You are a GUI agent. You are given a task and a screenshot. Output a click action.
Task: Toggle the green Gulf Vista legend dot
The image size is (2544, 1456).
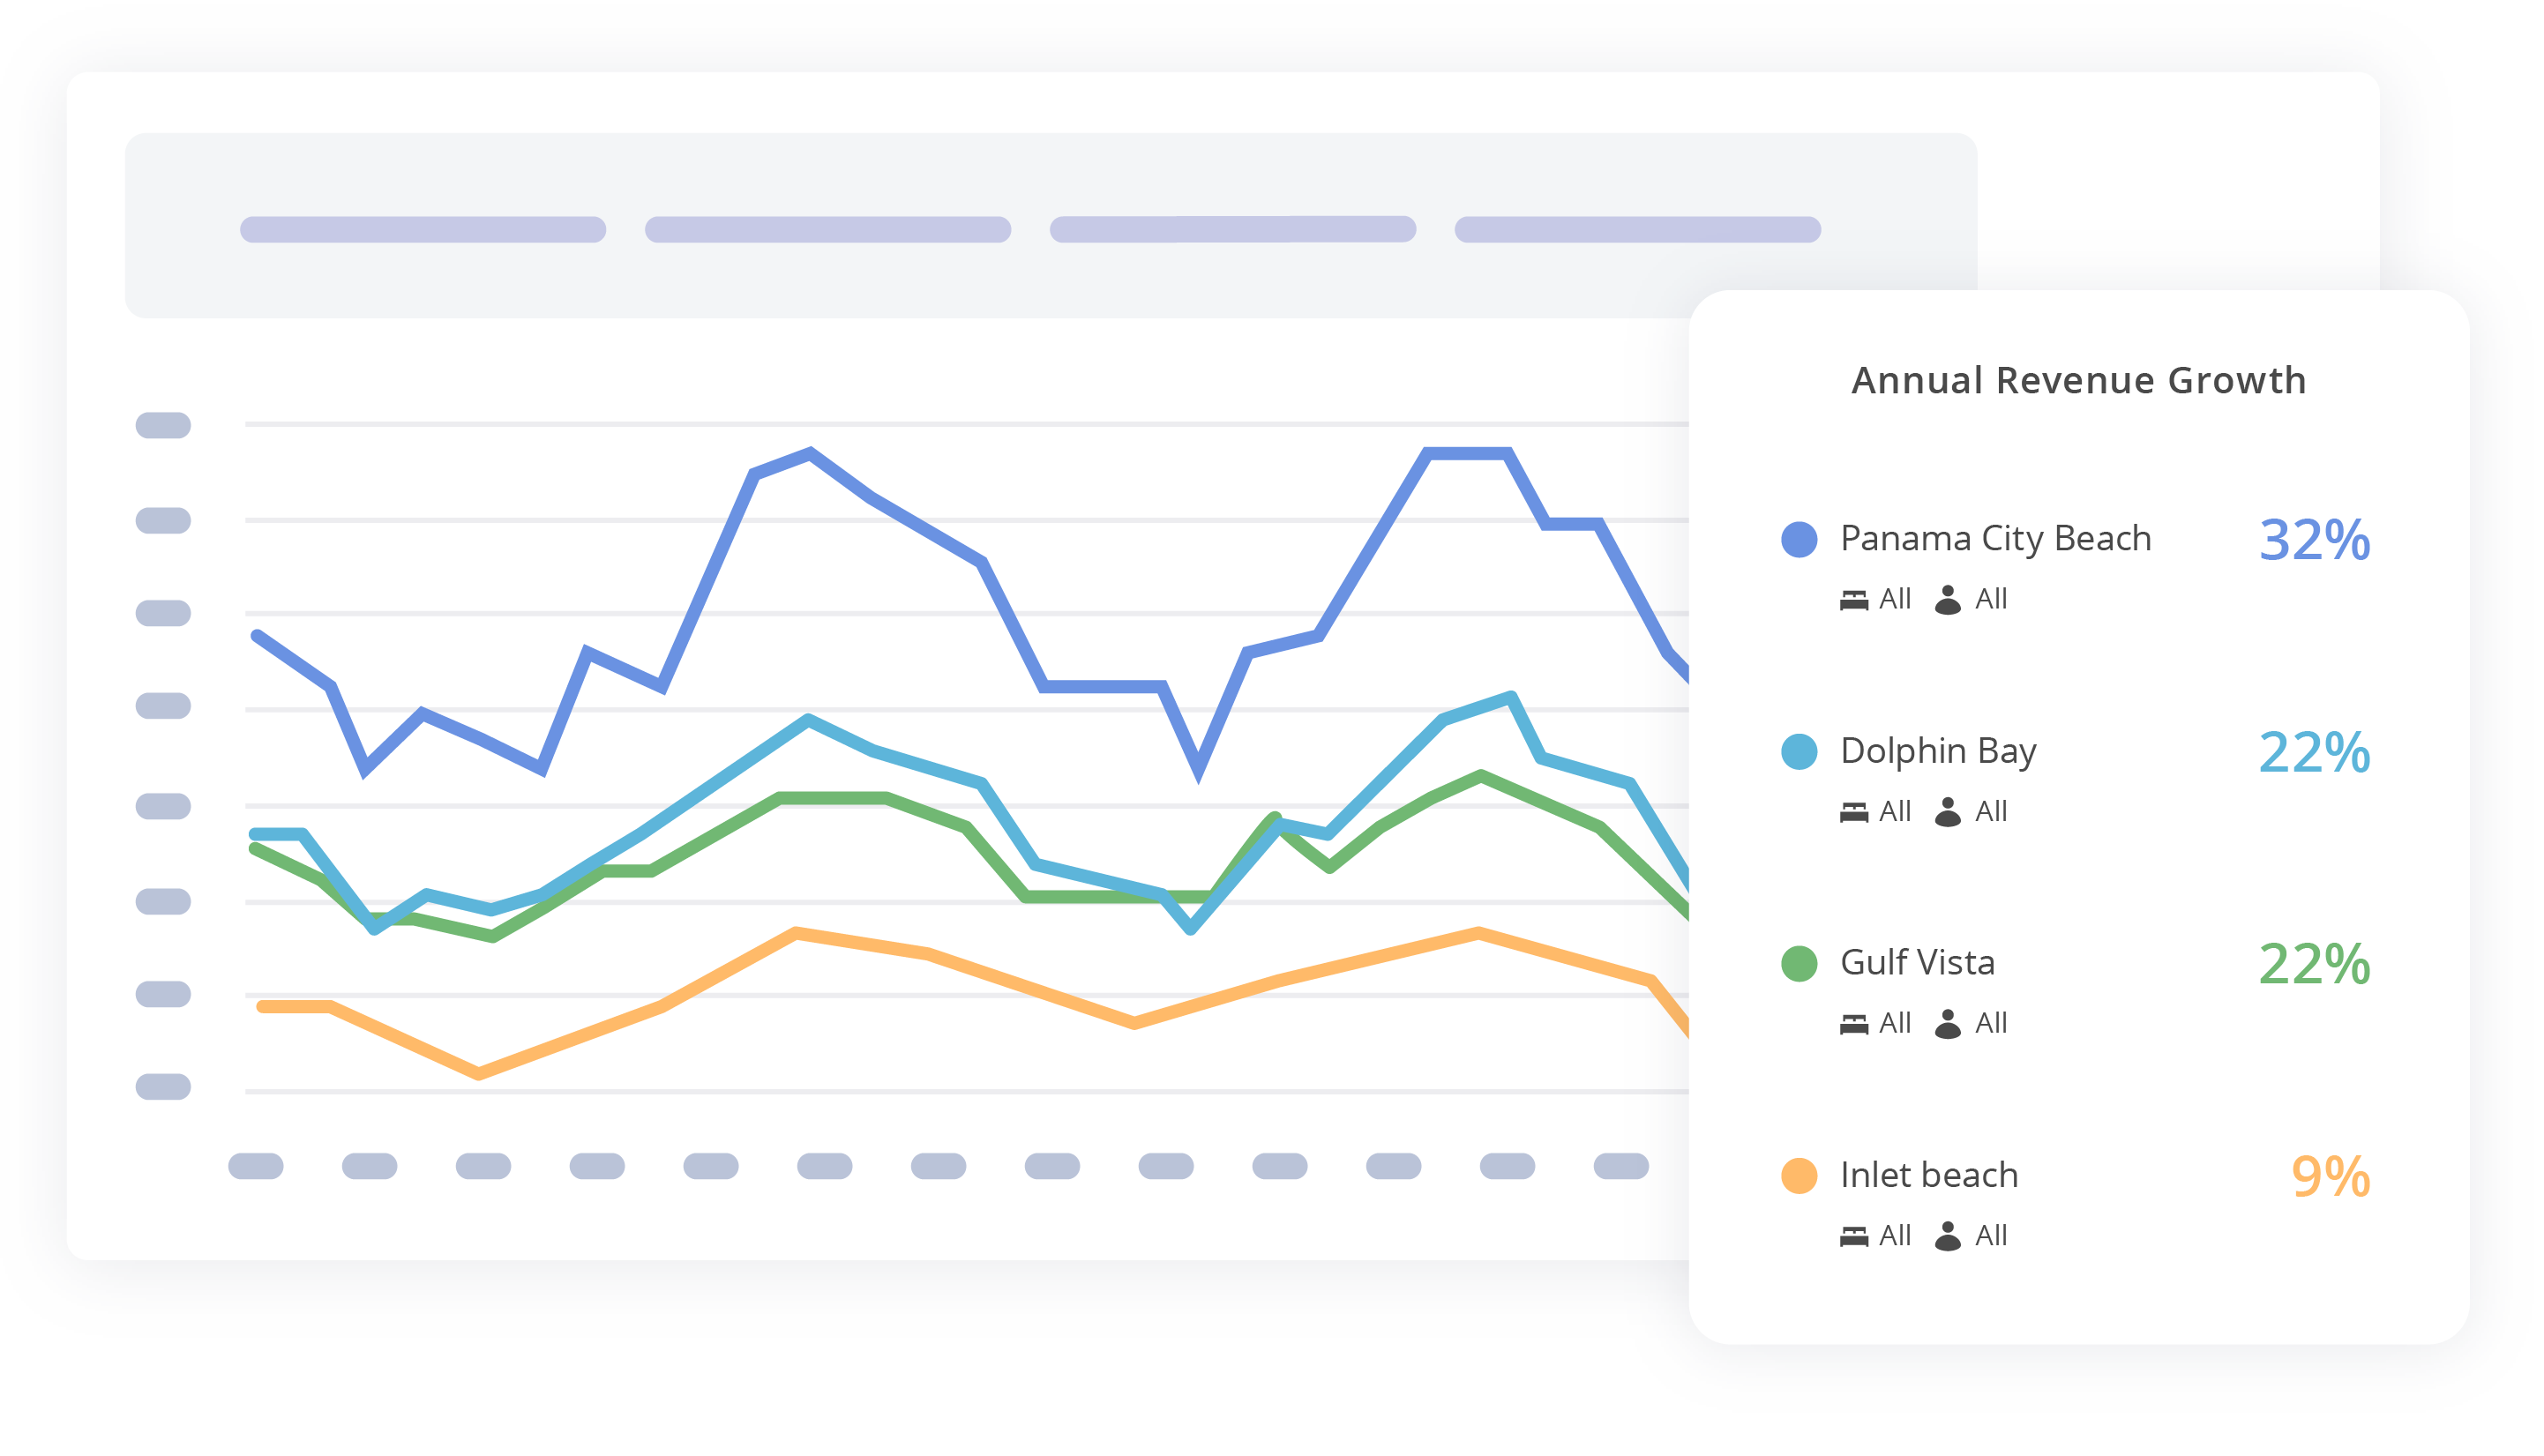[1799, 964]
